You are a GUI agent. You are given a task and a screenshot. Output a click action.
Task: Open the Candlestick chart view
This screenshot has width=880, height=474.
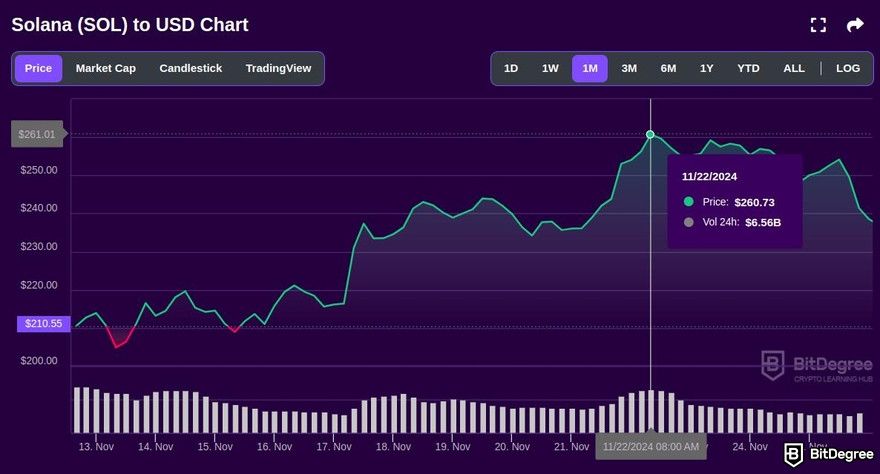click(x=189, y=68)
